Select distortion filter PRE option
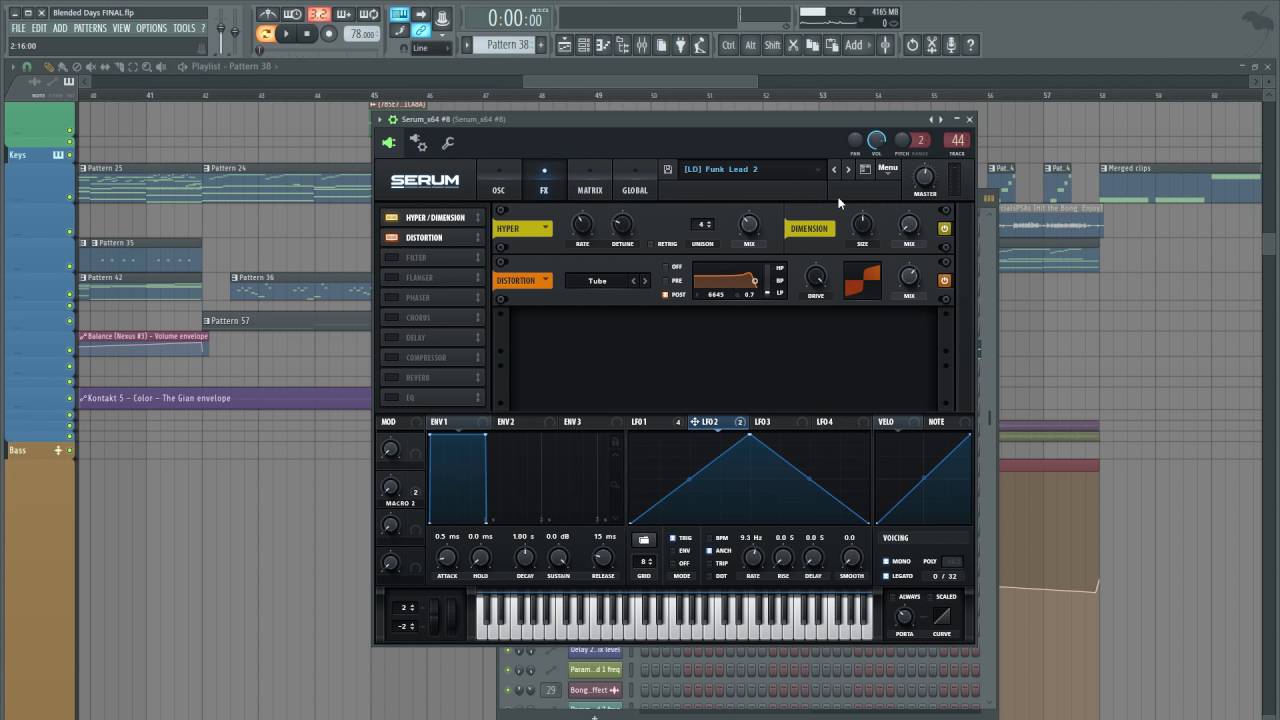This screenshot has height=720, width=1280. (666, 281)
